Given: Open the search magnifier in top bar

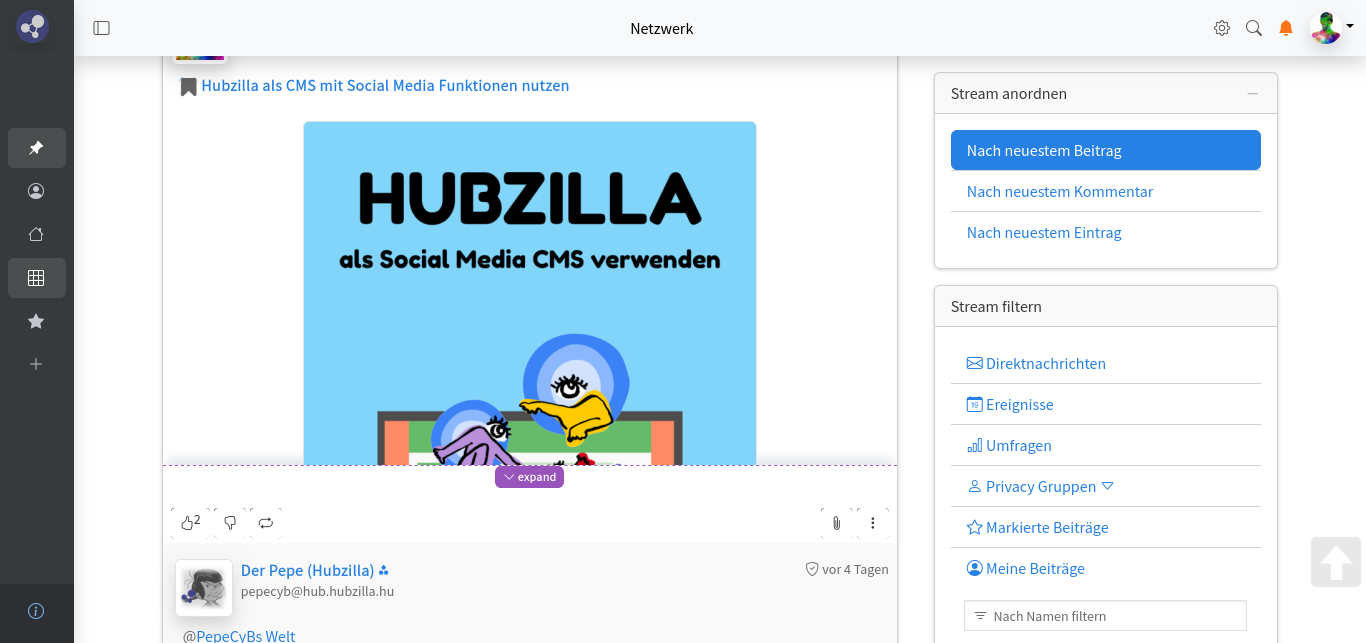Looking at the screenshot, I should (x=1254, y=28).
